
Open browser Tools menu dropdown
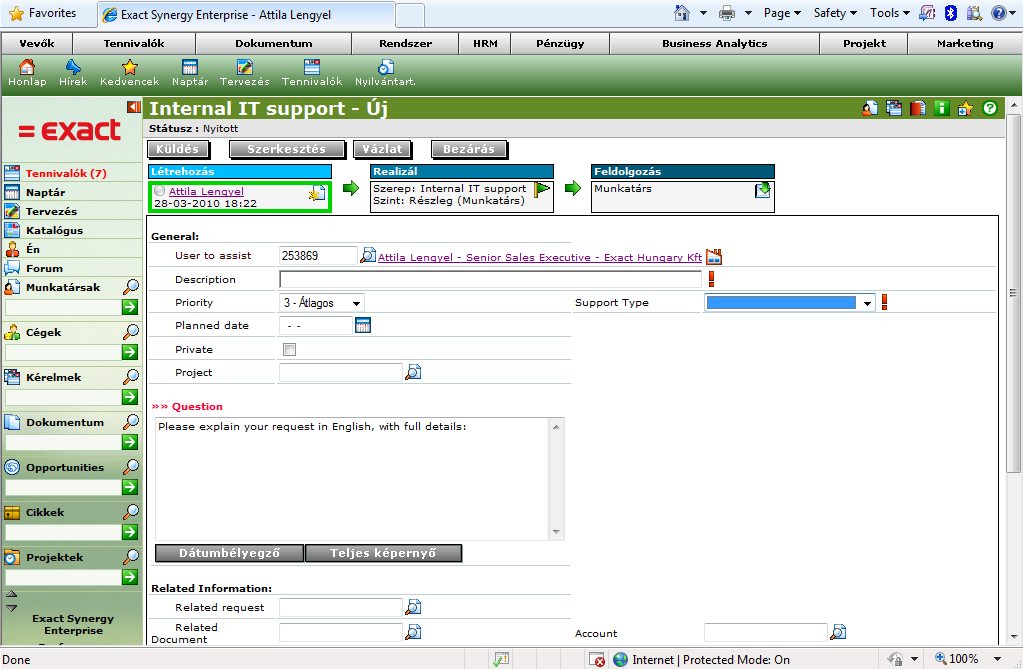889,13
